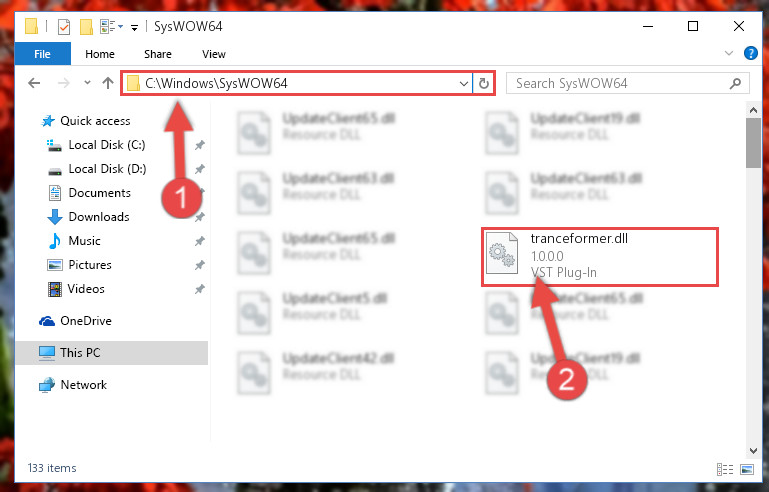Click the Properties icon in quick access toolbar

(64, 26)
